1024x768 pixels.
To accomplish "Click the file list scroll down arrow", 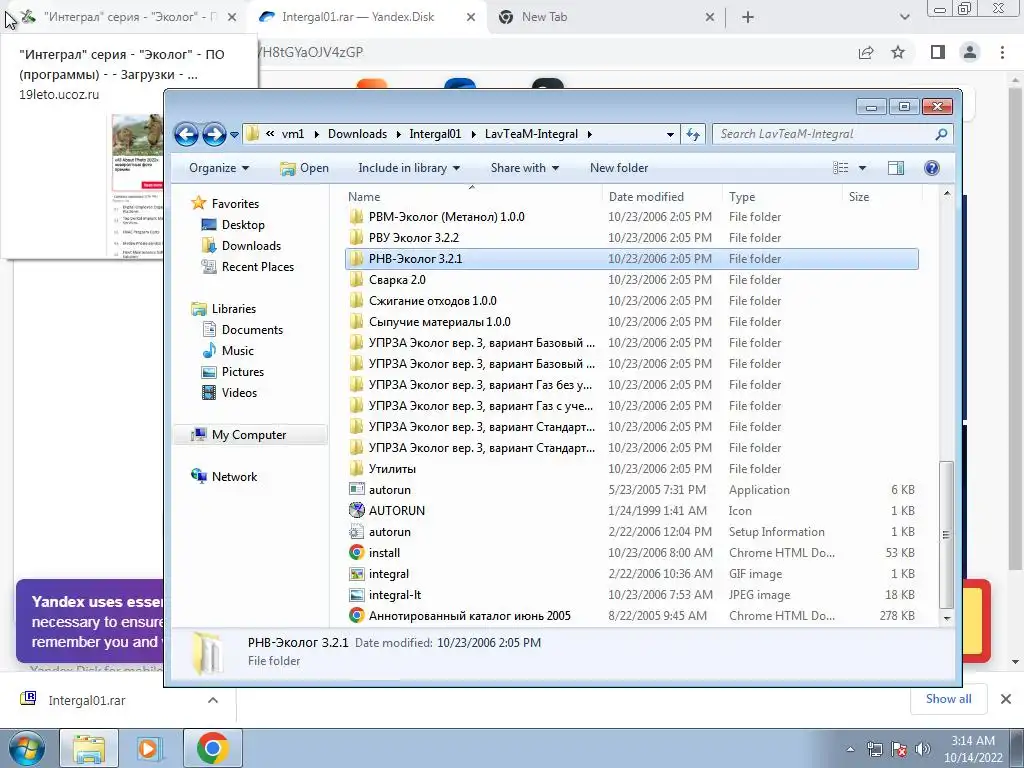I will (946, 617).
